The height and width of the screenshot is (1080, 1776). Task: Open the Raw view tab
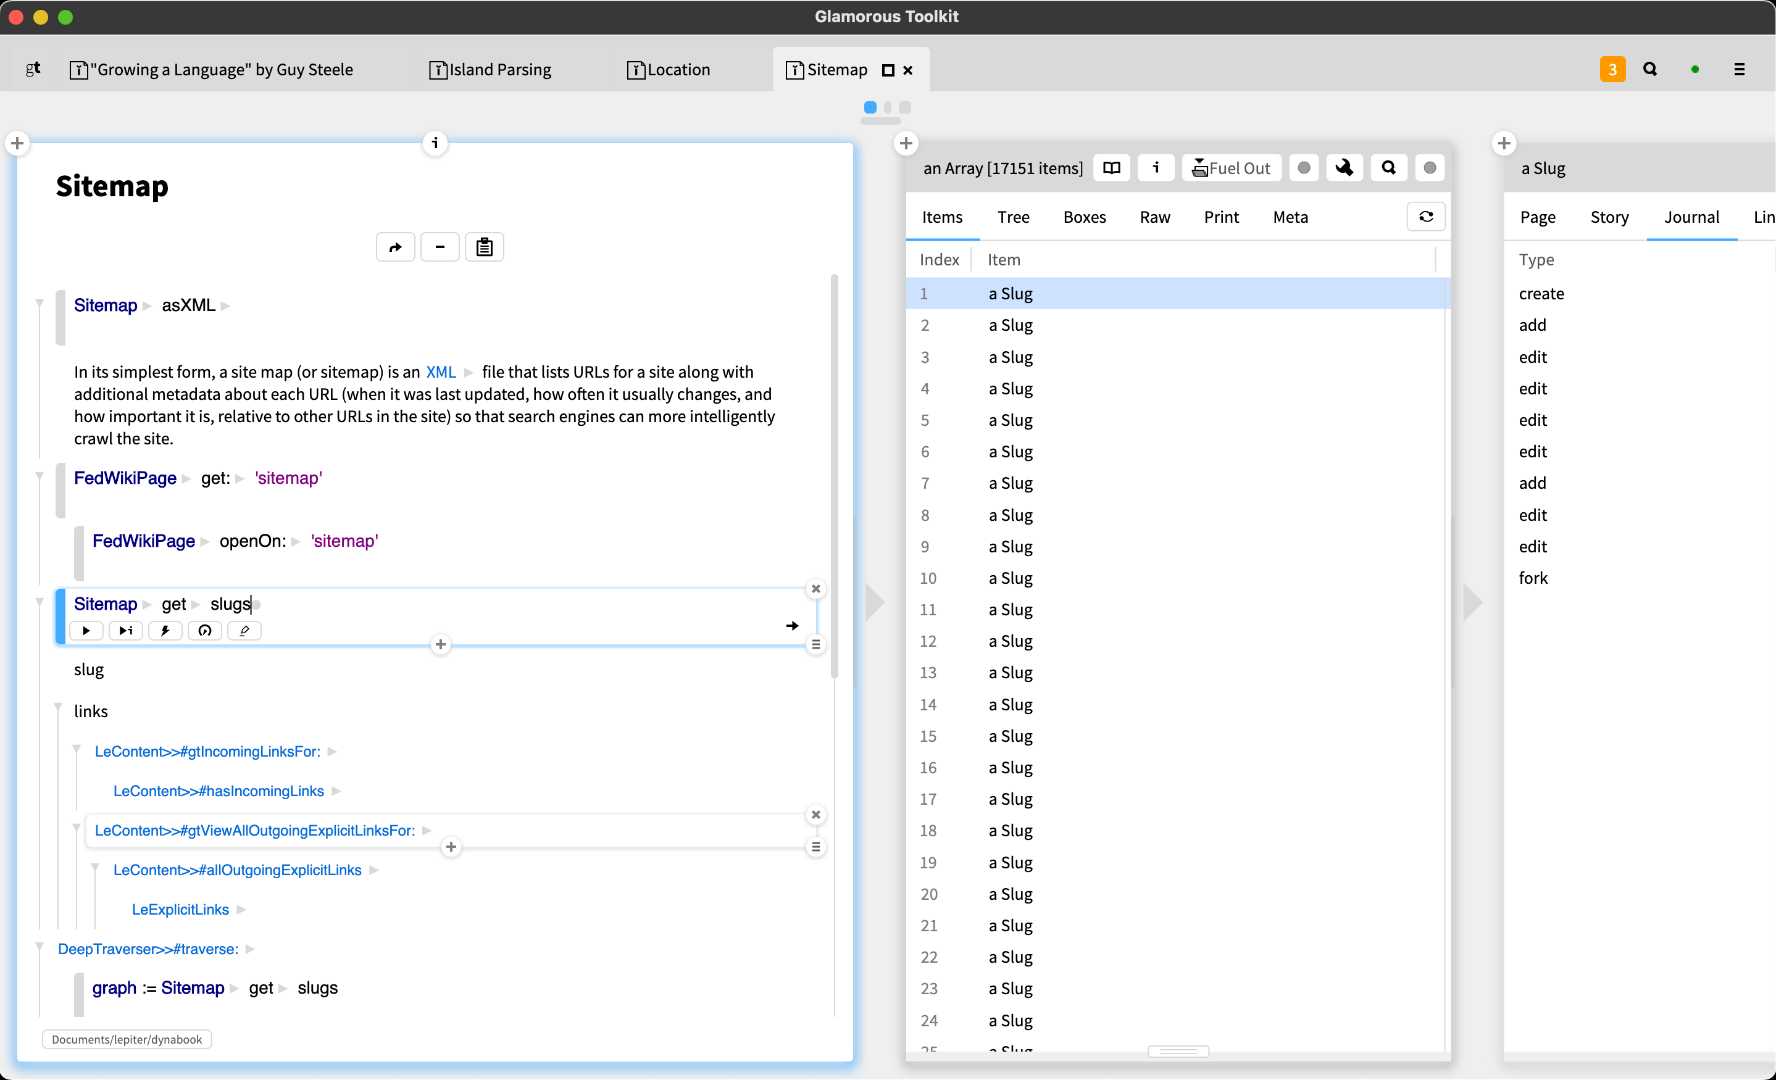[1155, 217]
